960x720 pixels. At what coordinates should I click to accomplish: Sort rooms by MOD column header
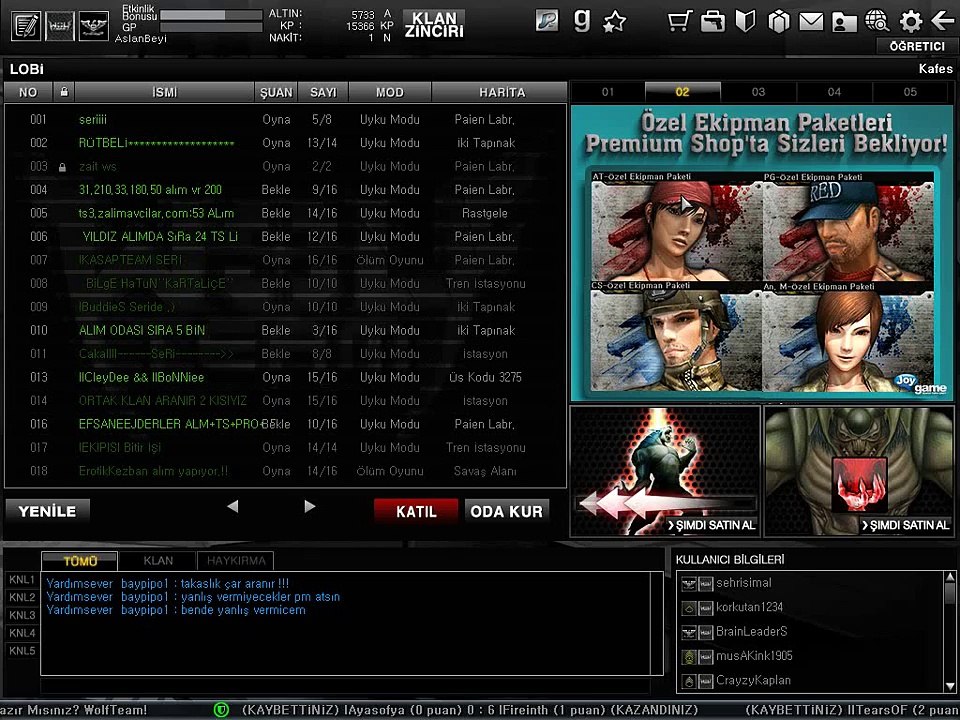coord(390,92)
